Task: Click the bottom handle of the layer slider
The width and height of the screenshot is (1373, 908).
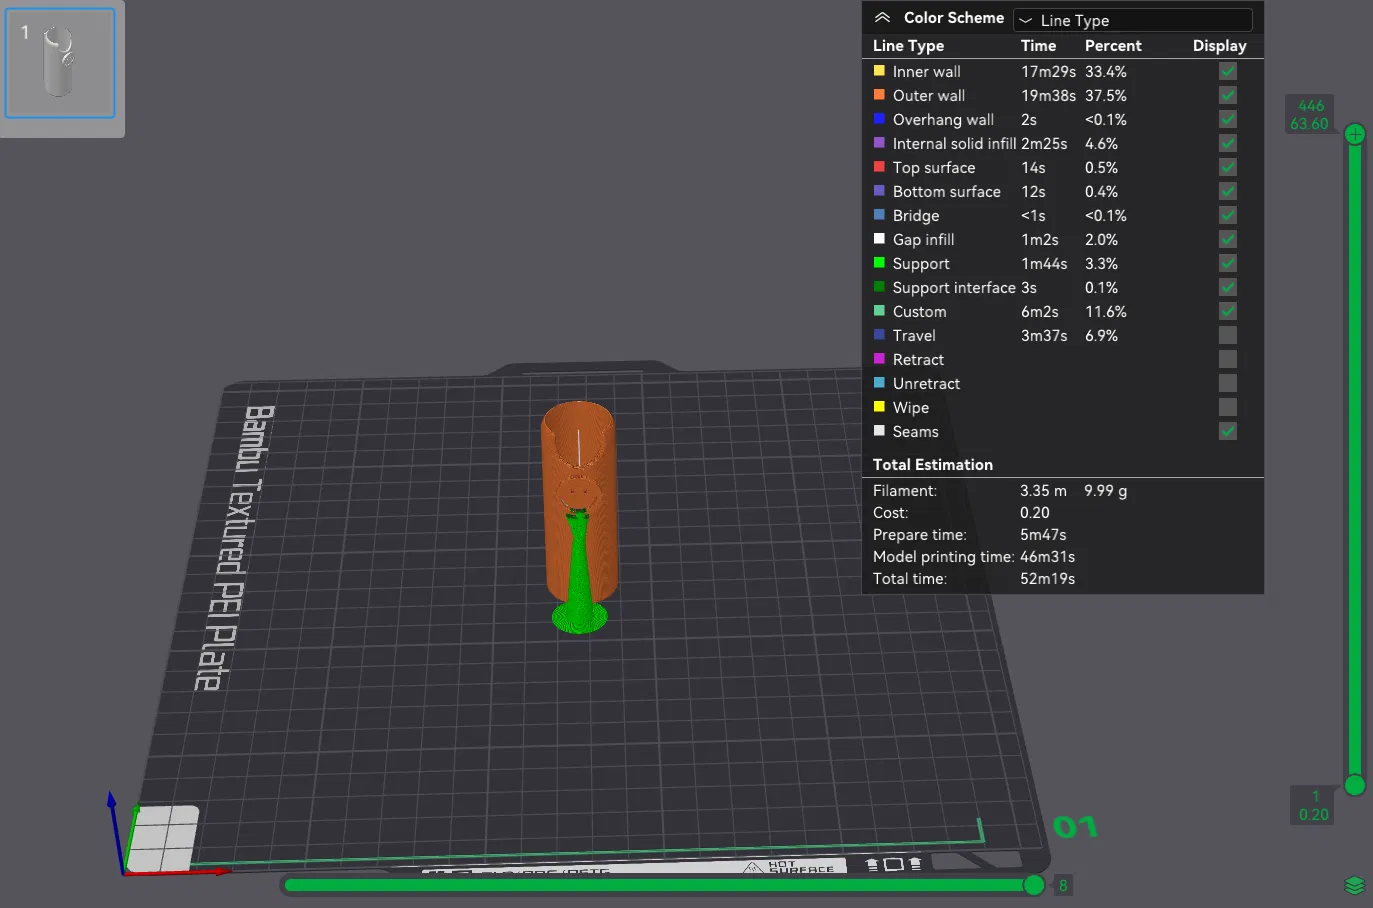Action: [x=1355, y=785]
